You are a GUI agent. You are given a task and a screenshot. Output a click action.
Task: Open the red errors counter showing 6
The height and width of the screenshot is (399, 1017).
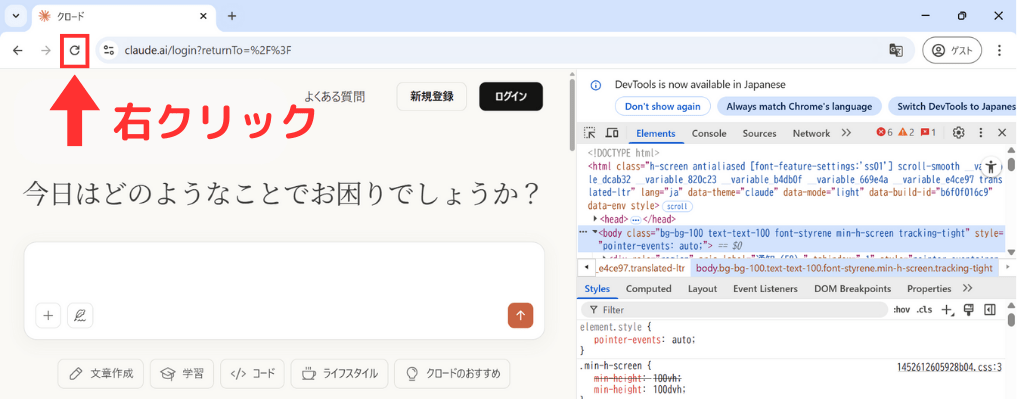[x=885, y=132]
